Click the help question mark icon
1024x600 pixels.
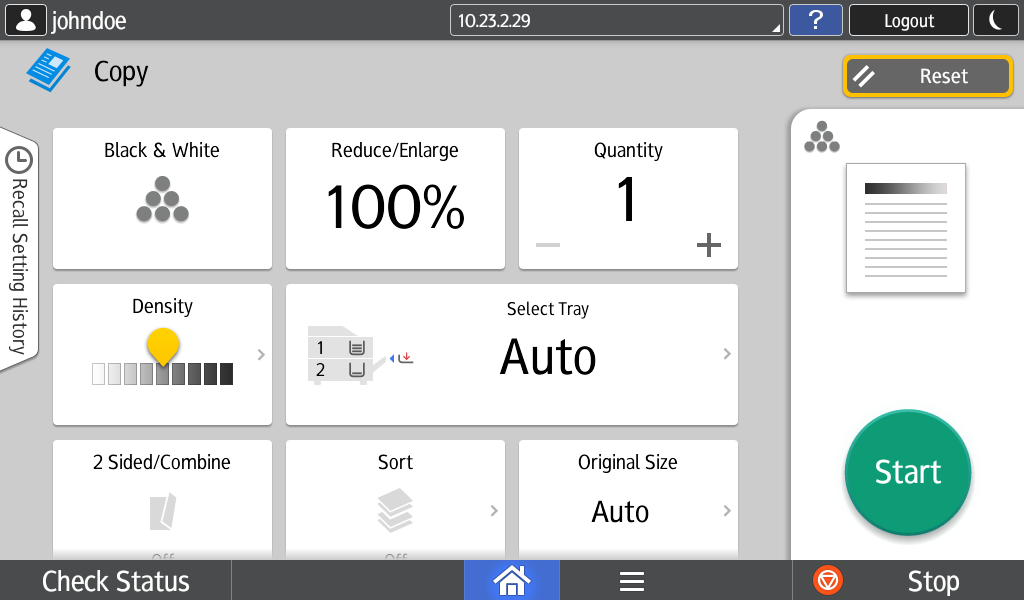(x=815, y=20)
